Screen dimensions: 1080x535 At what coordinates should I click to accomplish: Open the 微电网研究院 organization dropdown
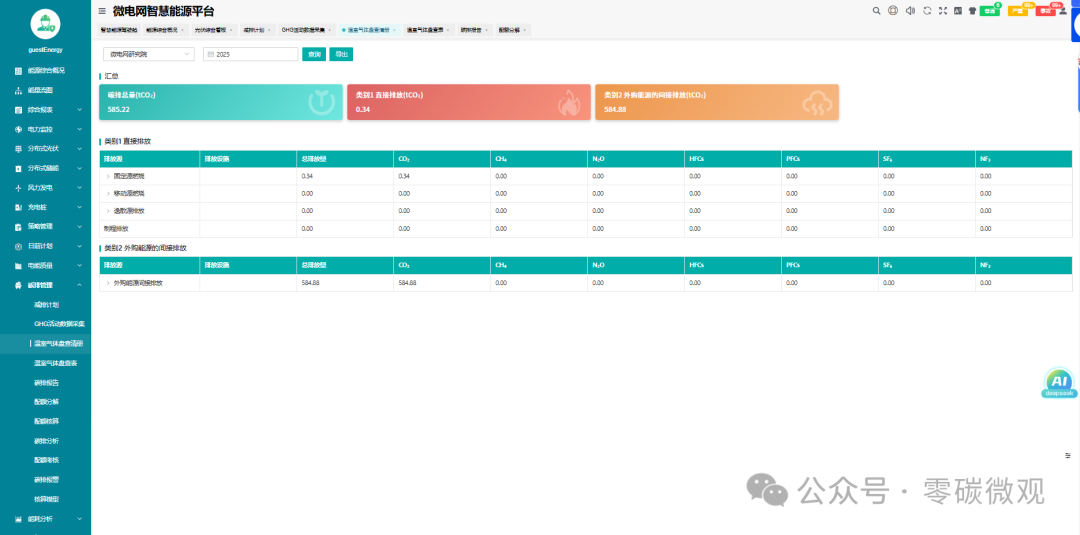coord(149,54)
